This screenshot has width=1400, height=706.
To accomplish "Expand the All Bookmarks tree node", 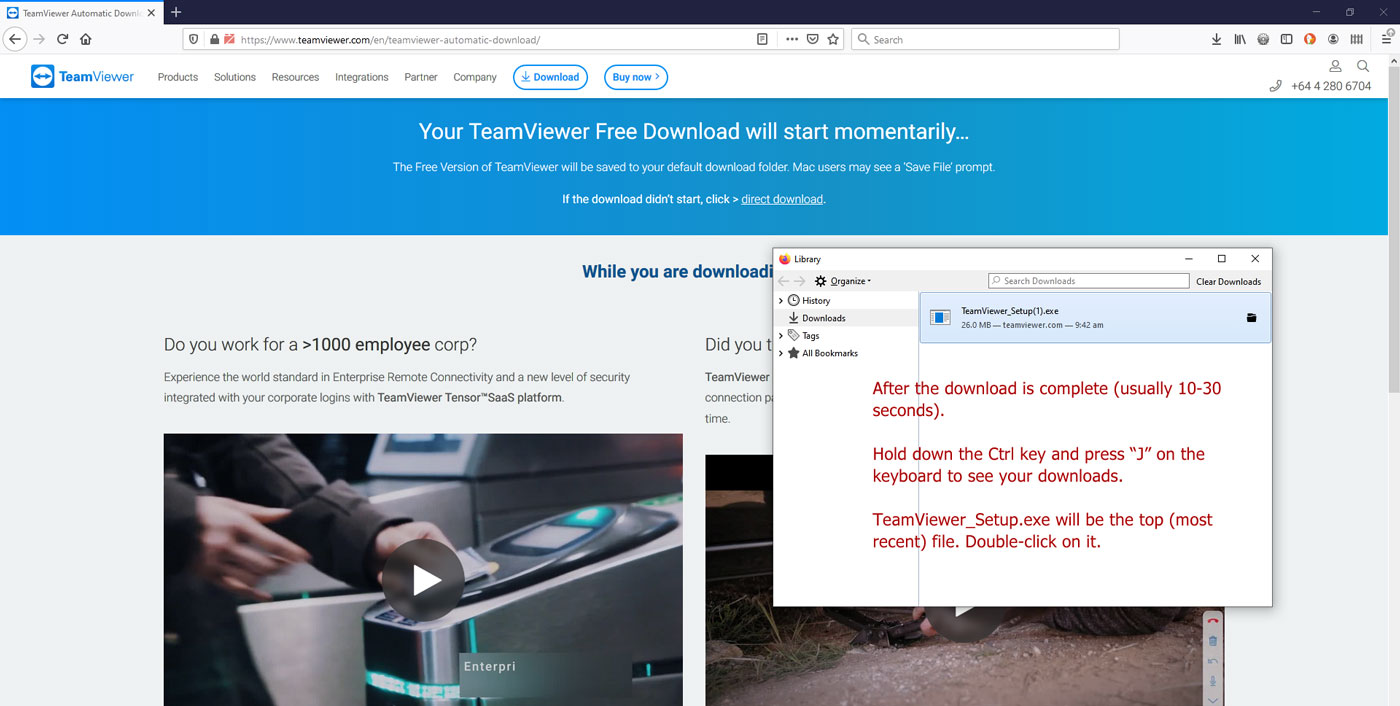I will (781, 353).
